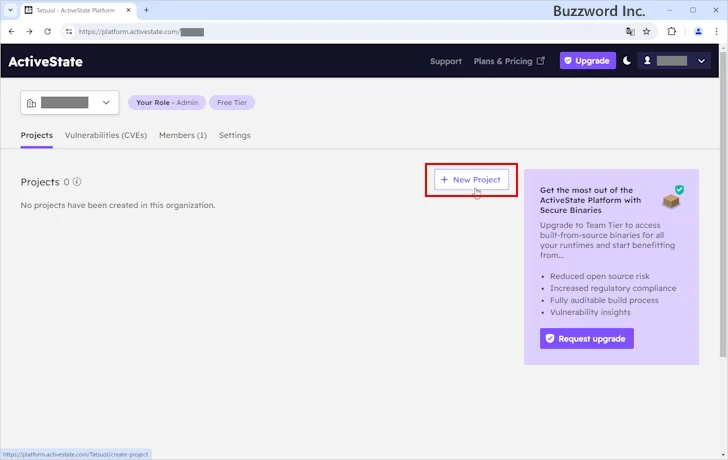Bookmark this page with star icon

[x=646, y=32]
